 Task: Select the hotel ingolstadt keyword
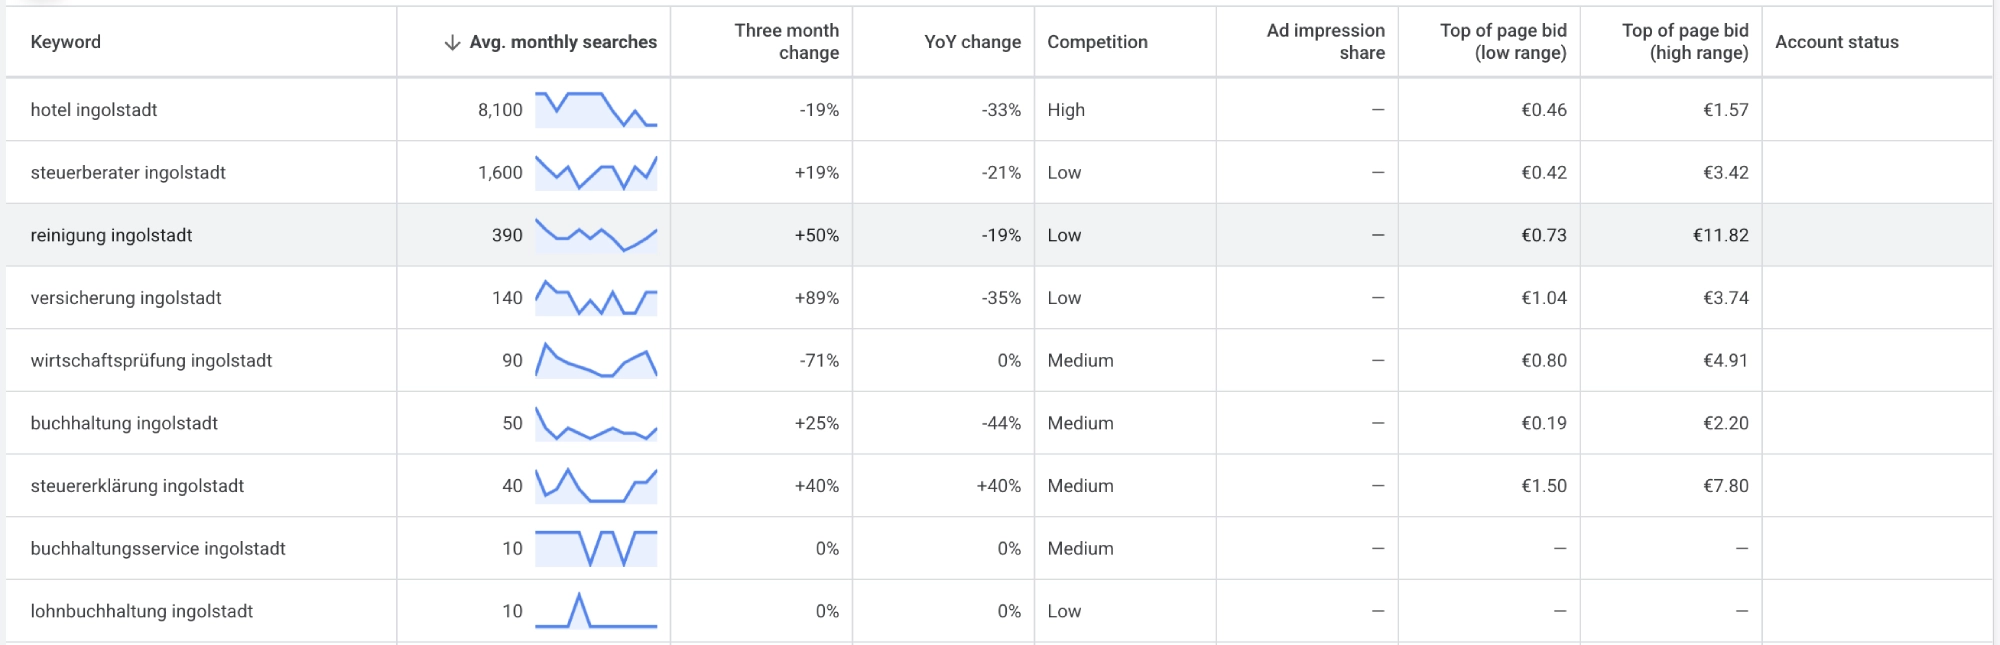[x=94, y=110]
